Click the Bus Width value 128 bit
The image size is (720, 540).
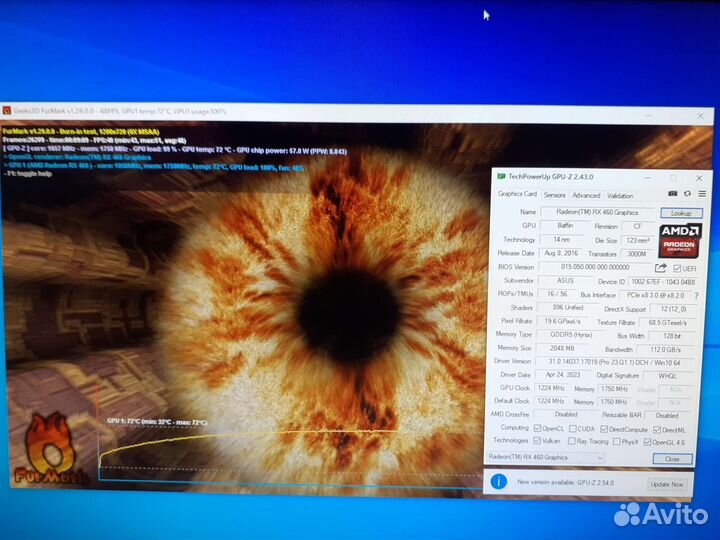click(671, 336)
